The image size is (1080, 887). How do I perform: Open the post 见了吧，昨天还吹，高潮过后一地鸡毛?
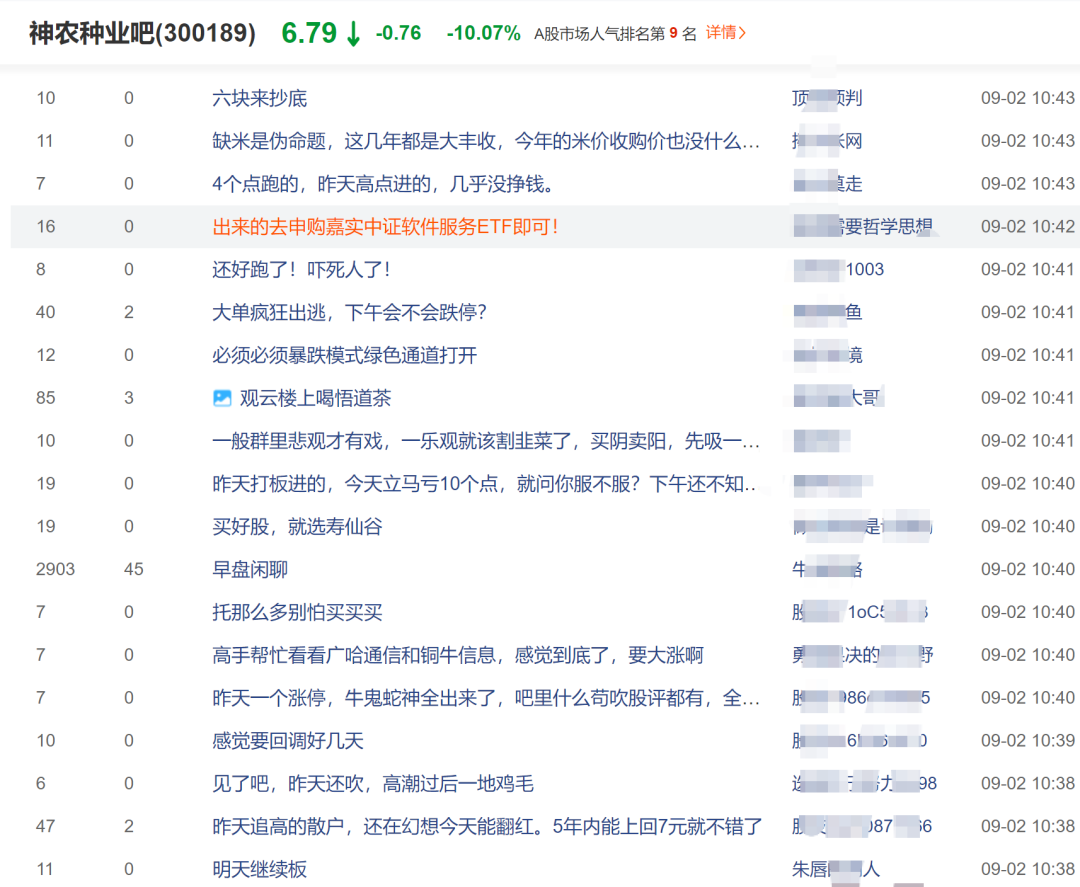(x=373, y=783)
